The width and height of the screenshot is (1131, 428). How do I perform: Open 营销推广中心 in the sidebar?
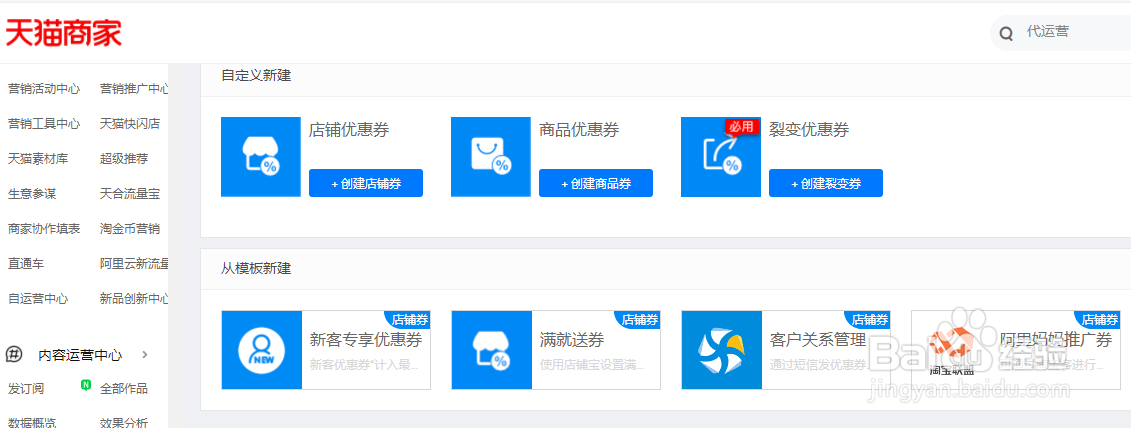(134, 89)
